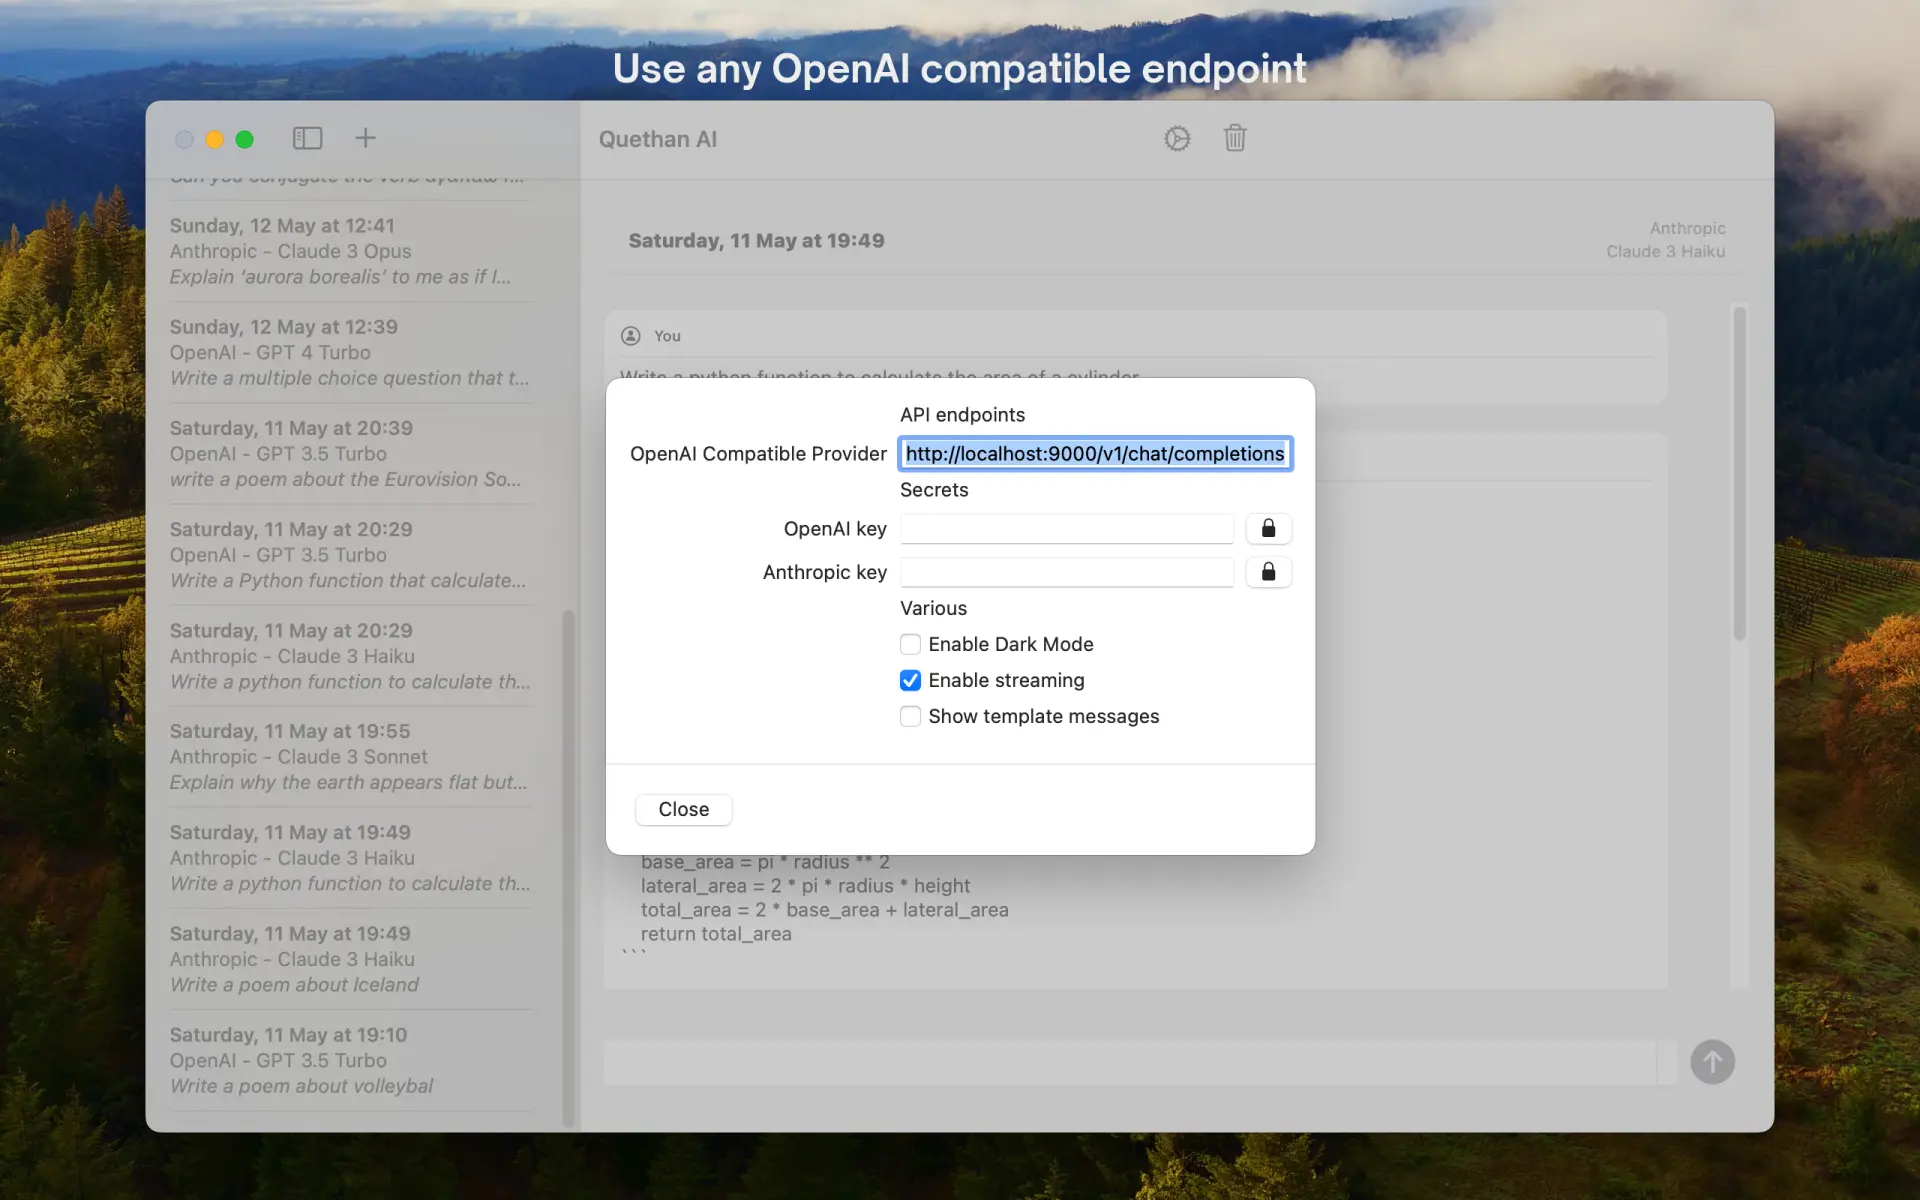Enable Dark Mode
Screen dimensions: 1920x1200
[910, 644]
